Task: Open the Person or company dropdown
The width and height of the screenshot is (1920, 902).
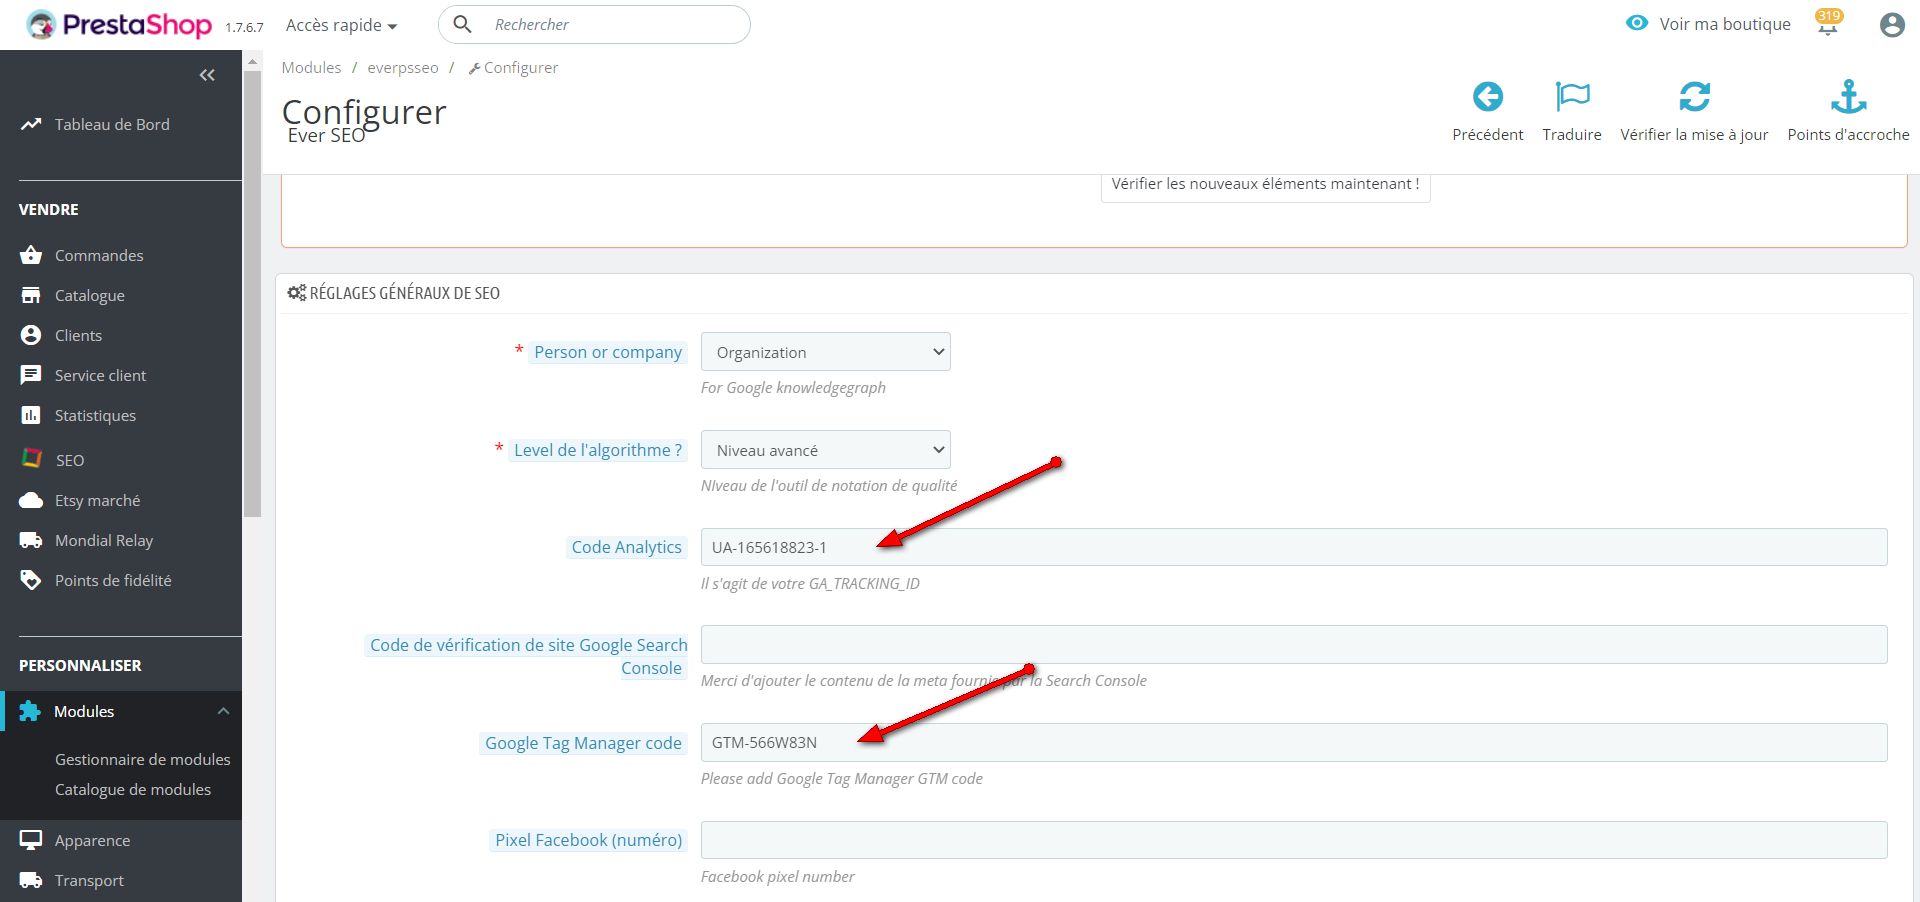Action: 825,352
